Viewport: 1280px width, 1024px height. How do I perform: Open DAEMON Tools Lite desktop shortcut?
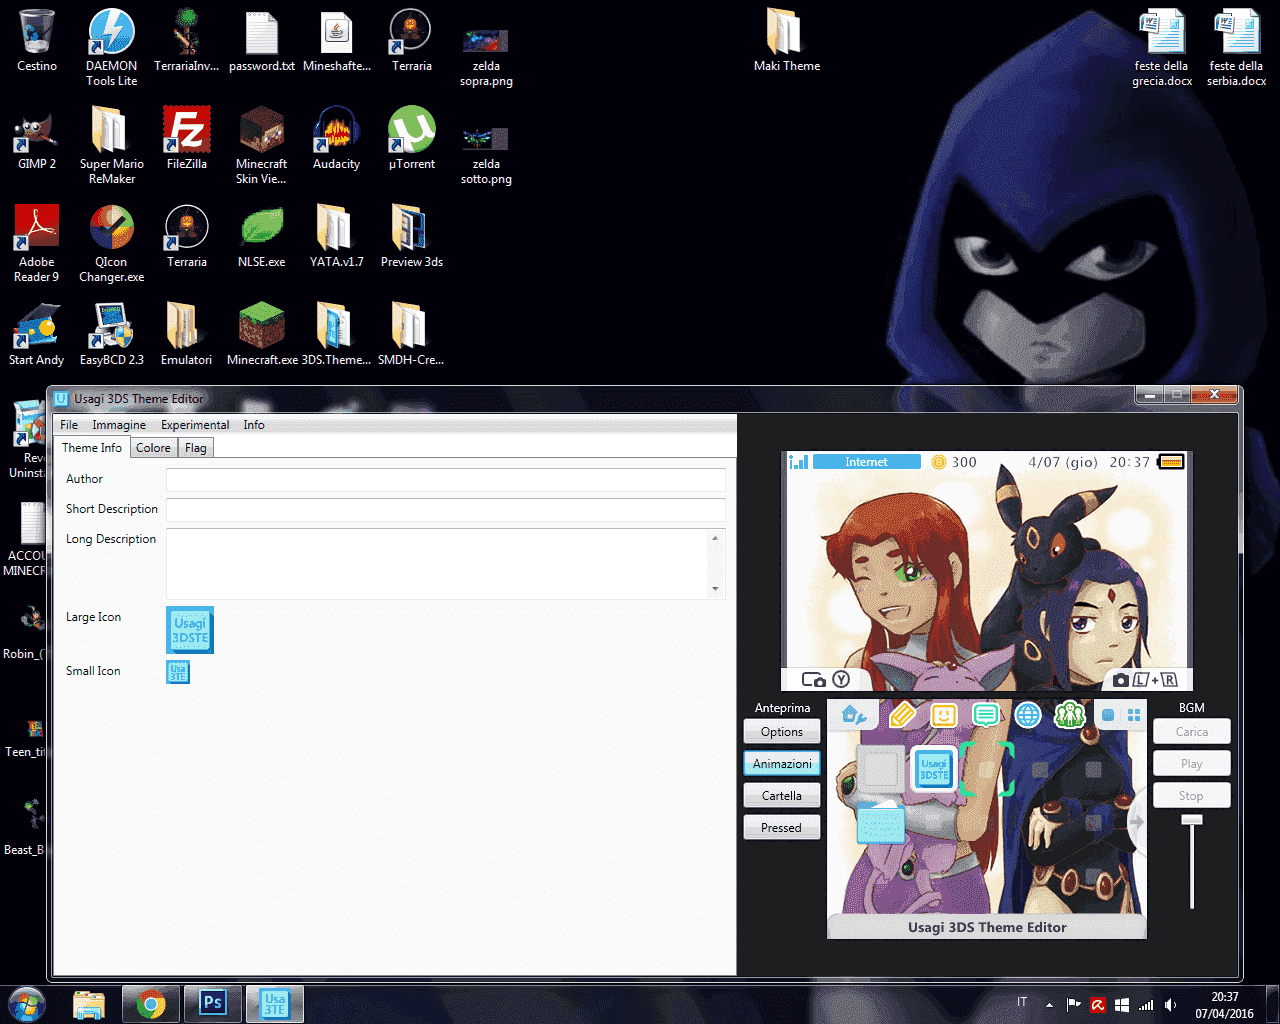point(112,47)
